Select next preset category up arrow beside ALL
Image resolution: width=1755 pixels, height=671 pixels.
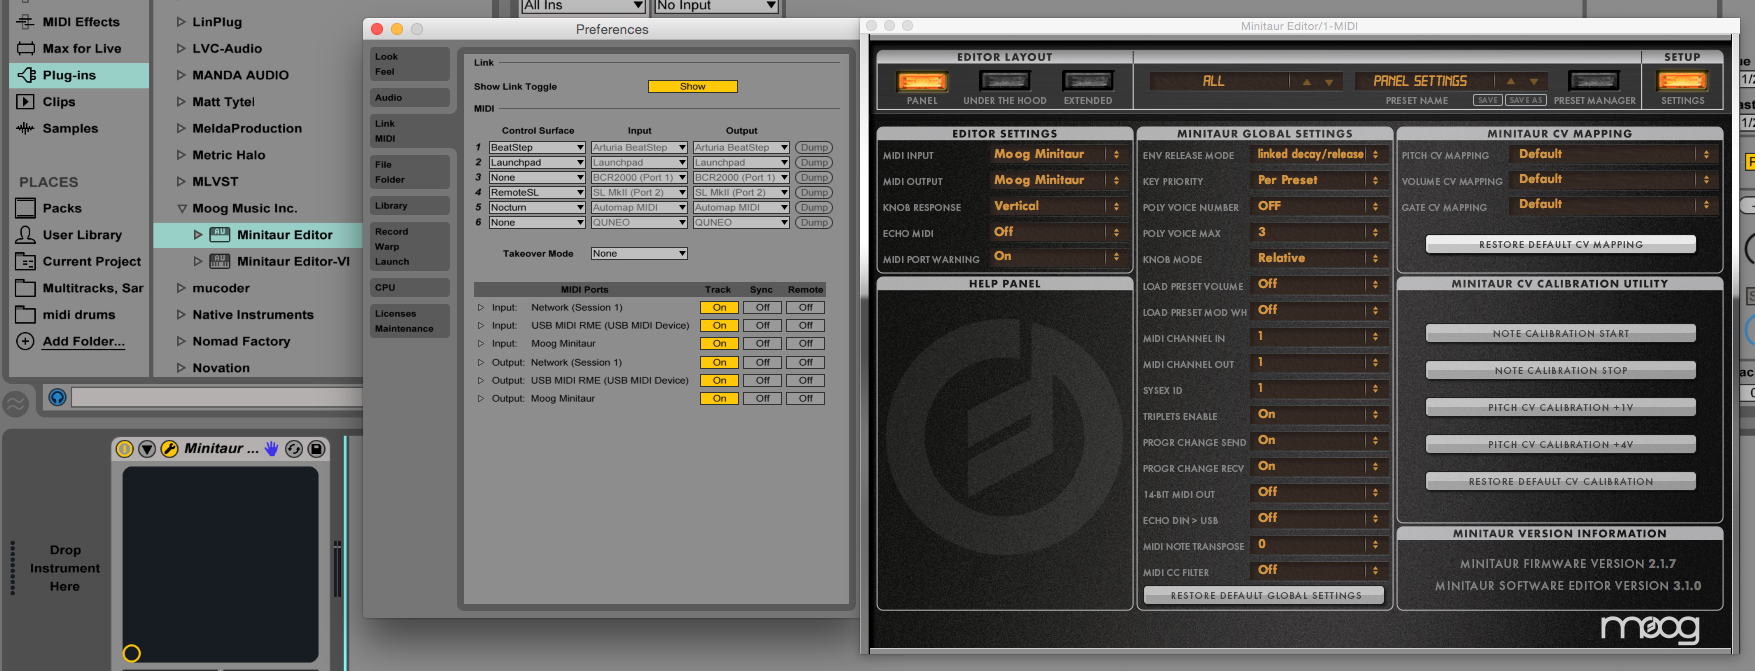pos(1307,82)
